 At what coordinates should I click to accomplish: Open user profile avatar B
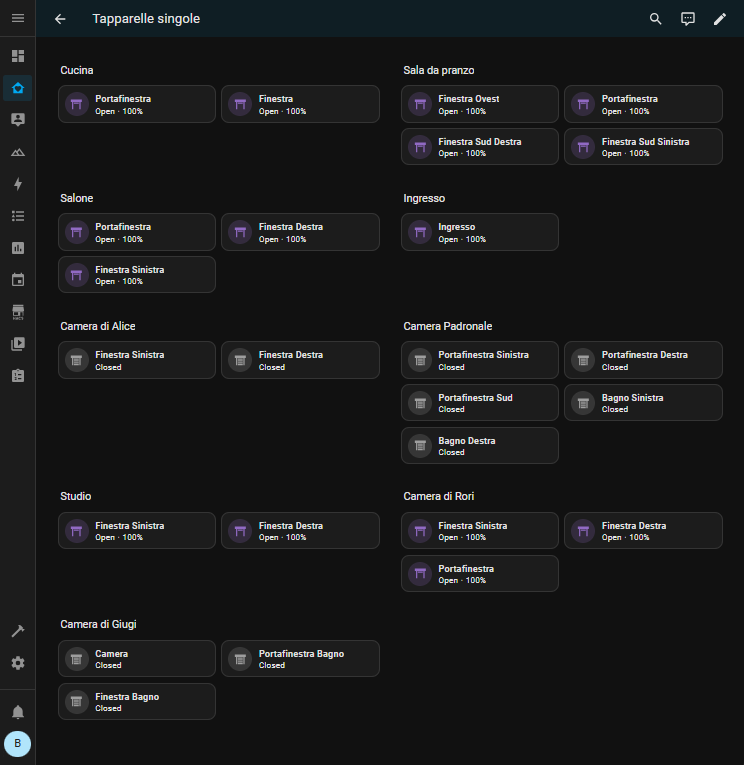17,744
